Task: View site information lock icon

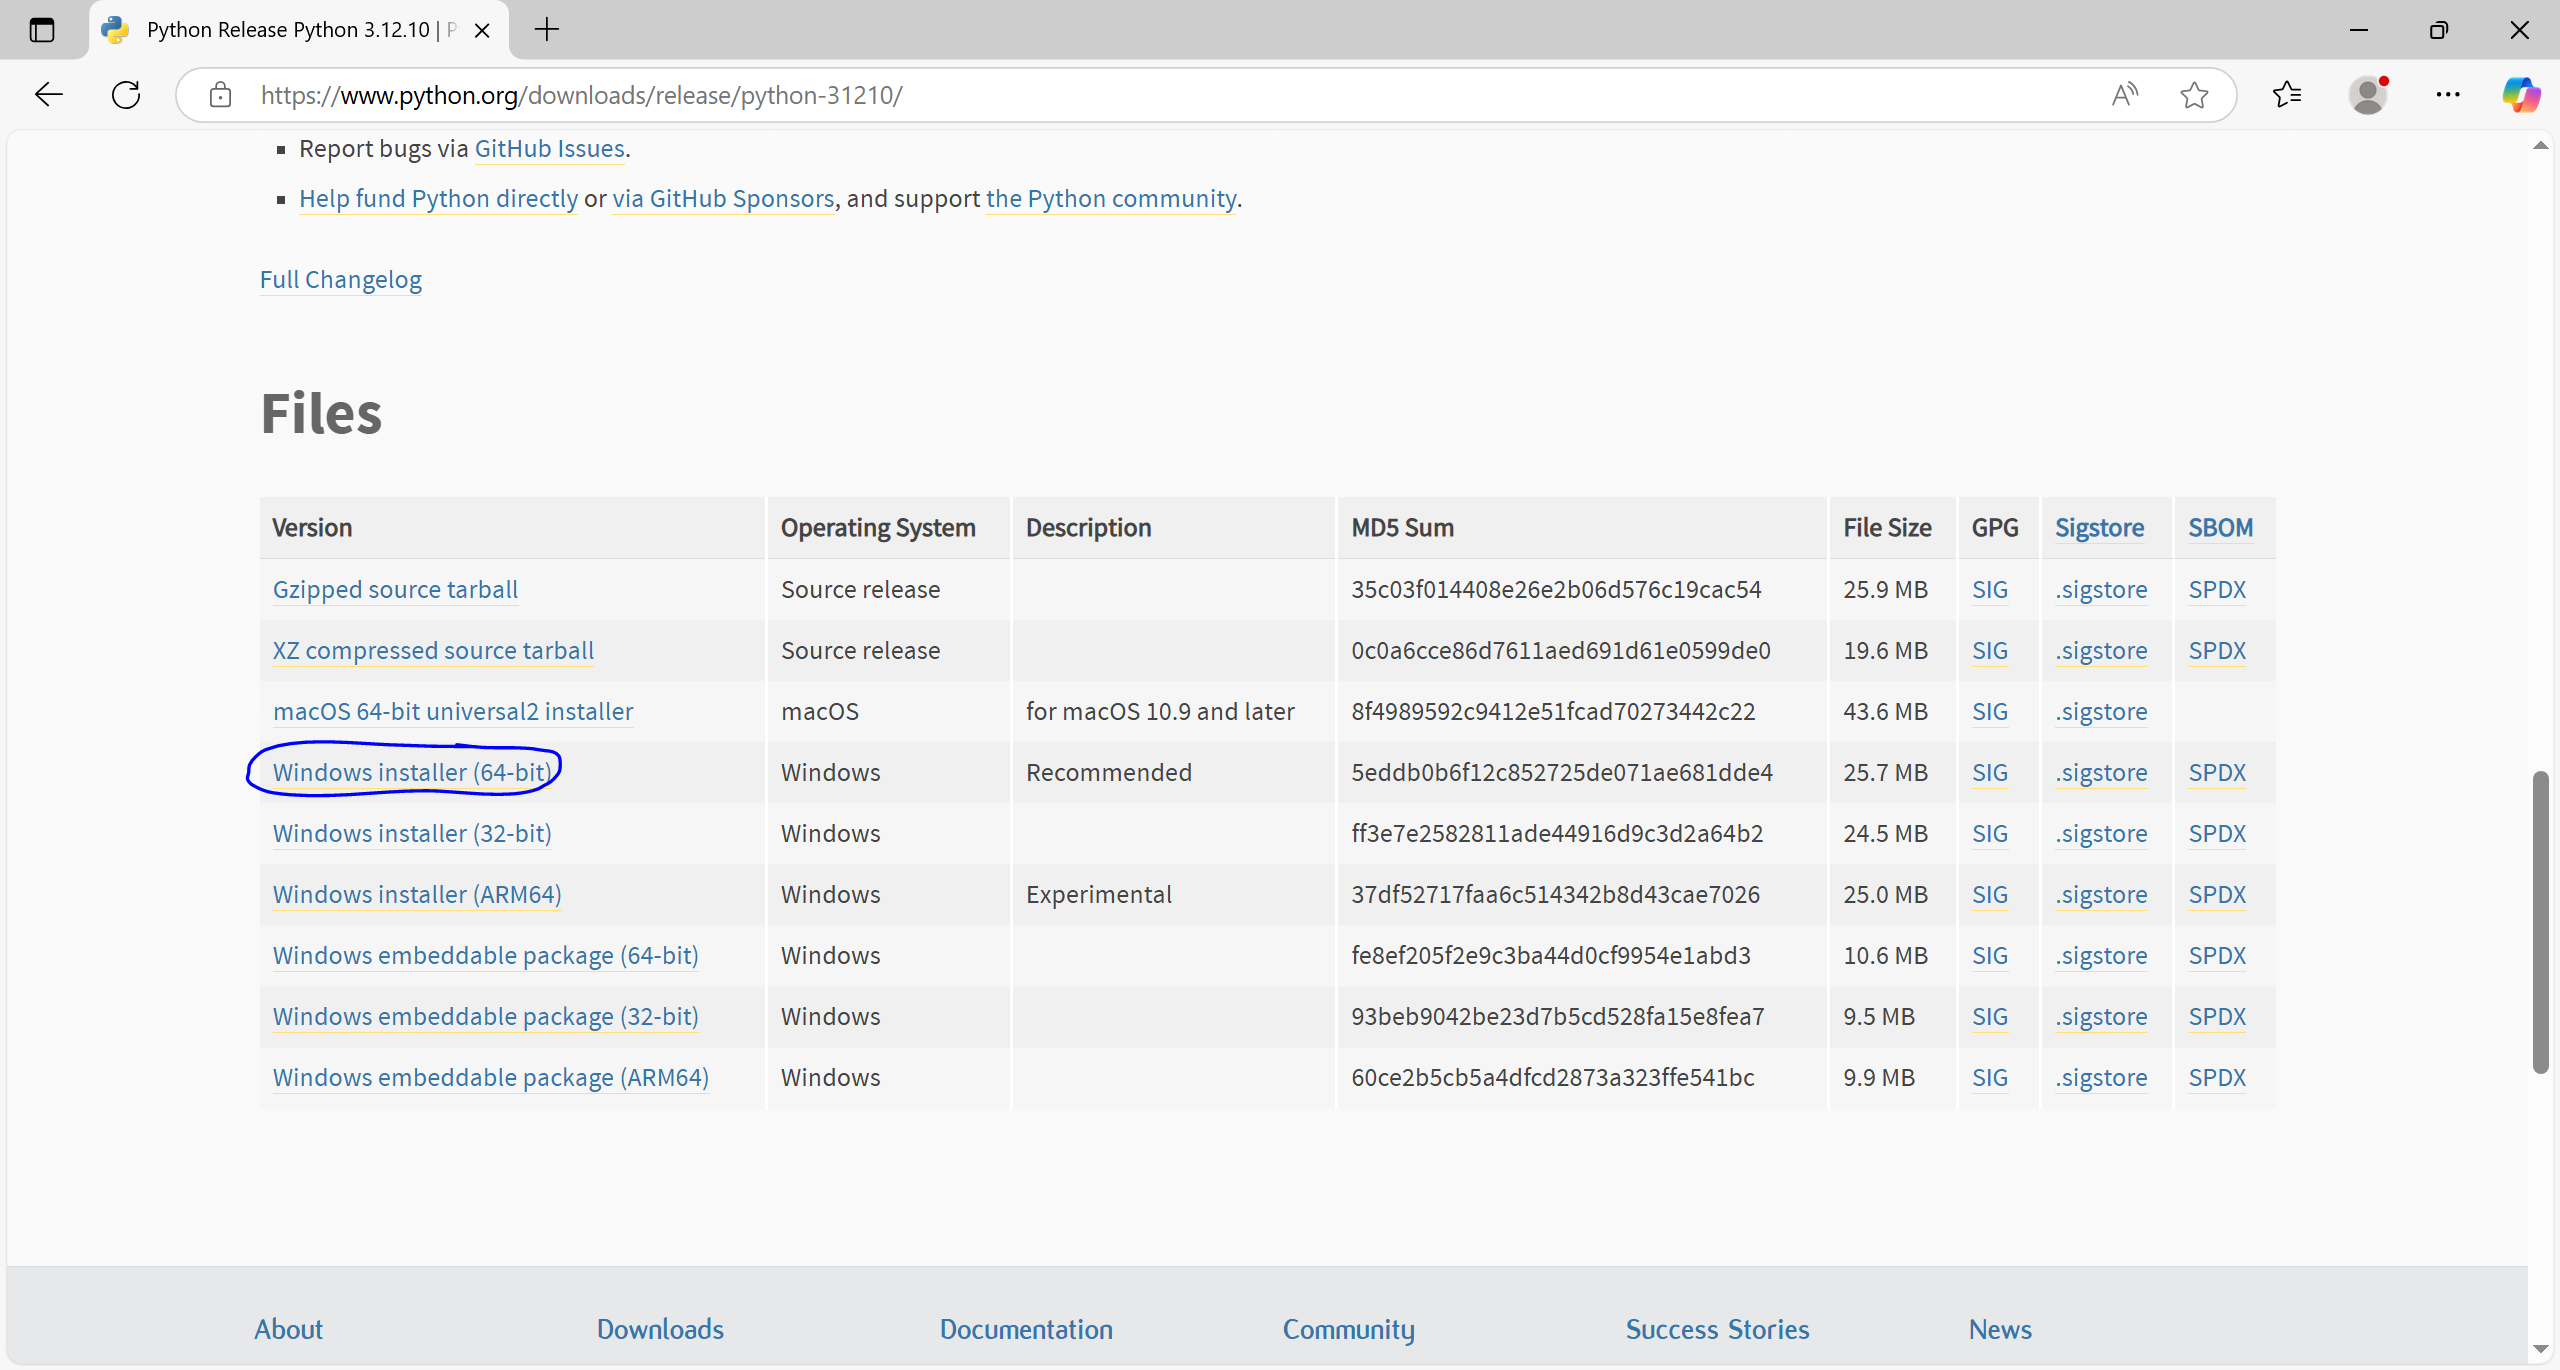Action: pos(220,95)
